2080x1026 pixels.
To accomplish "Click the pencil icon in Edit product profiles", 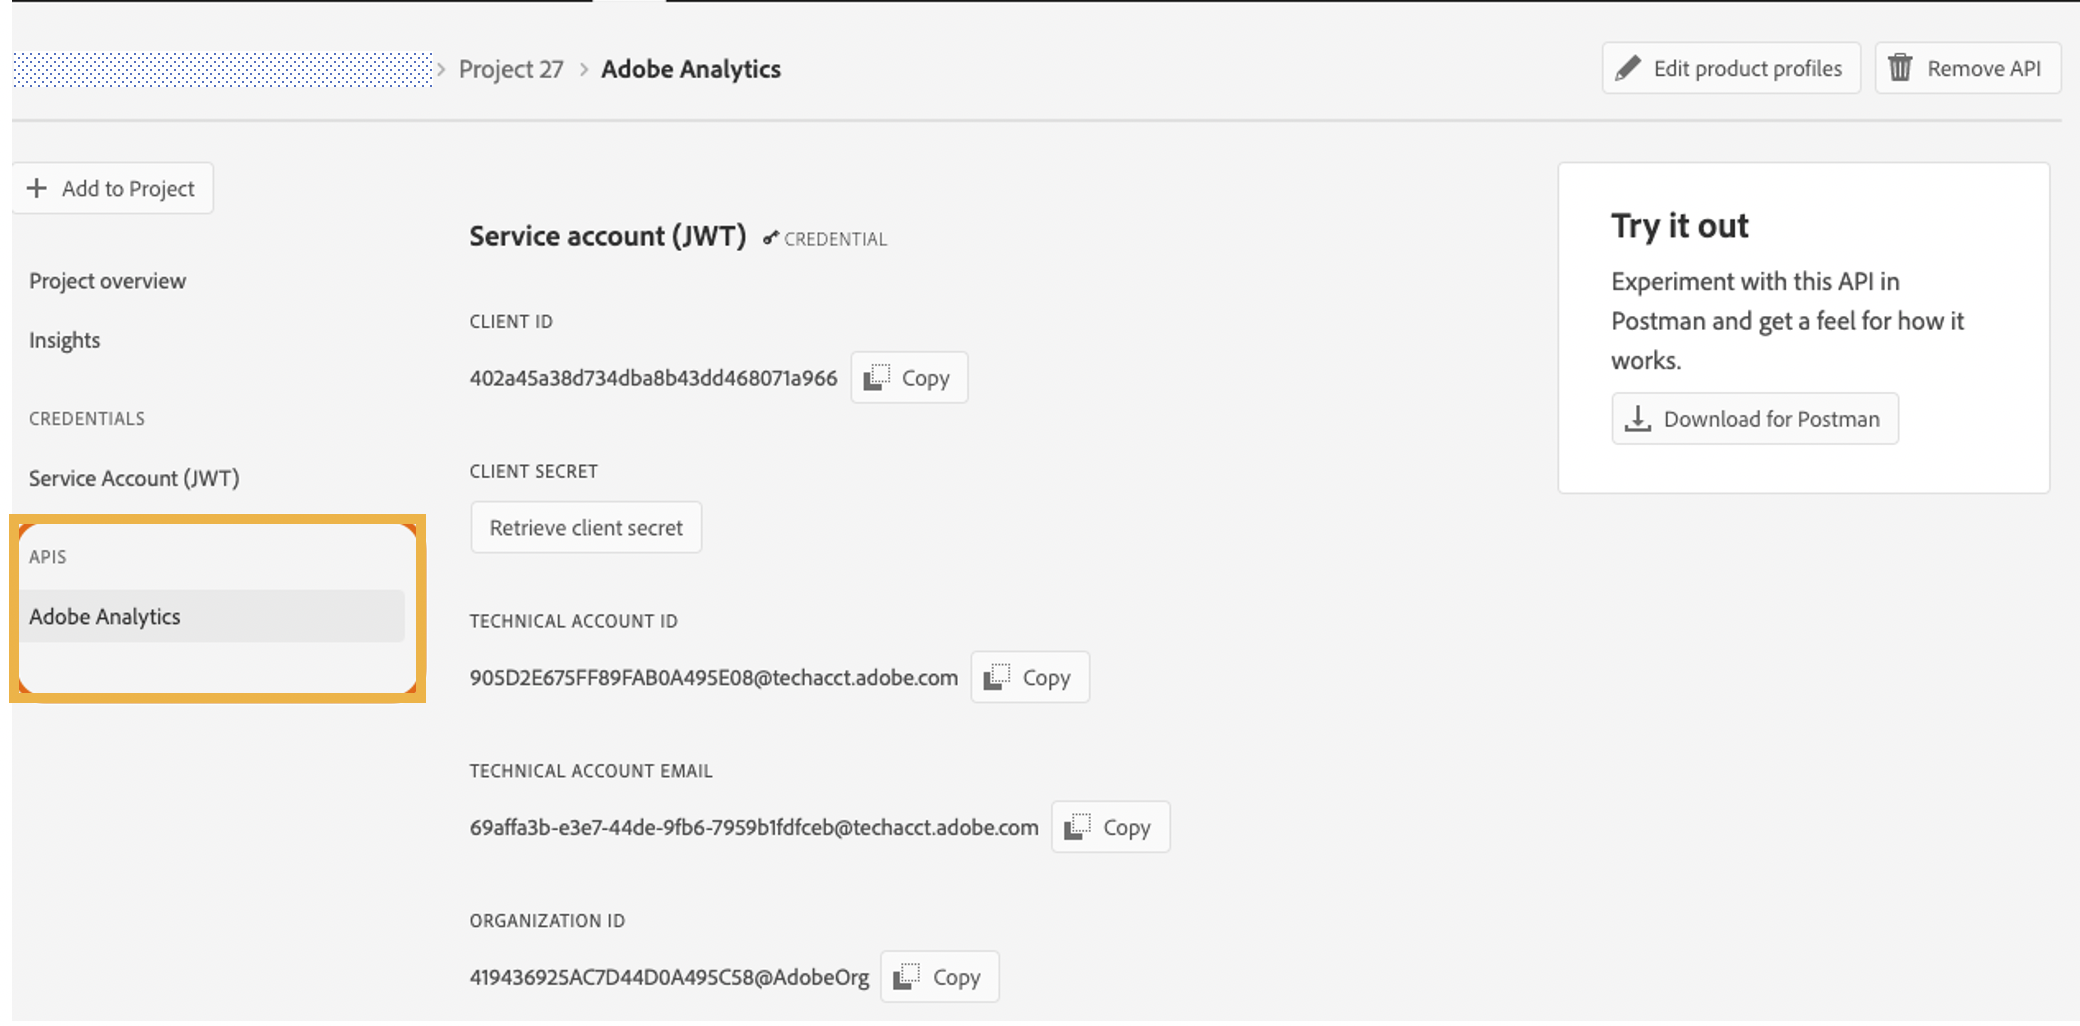I will [x=1629, y=68].
